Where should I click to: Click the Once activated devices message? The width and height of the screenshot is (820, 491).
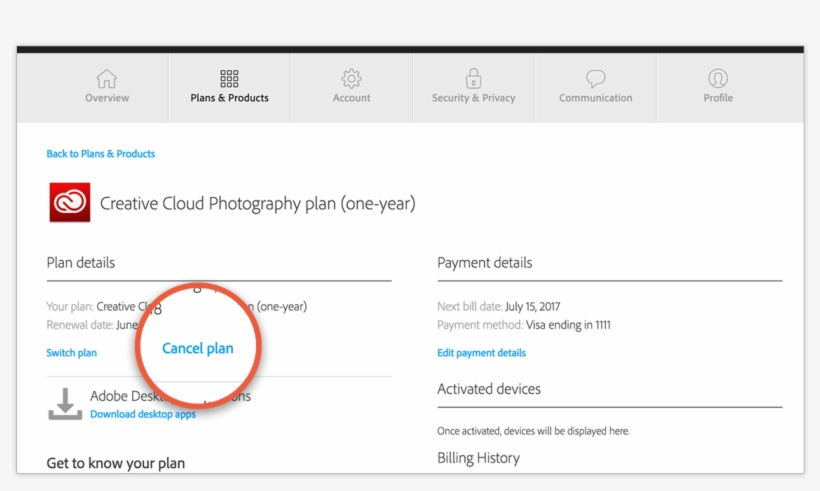pos(533,431)
